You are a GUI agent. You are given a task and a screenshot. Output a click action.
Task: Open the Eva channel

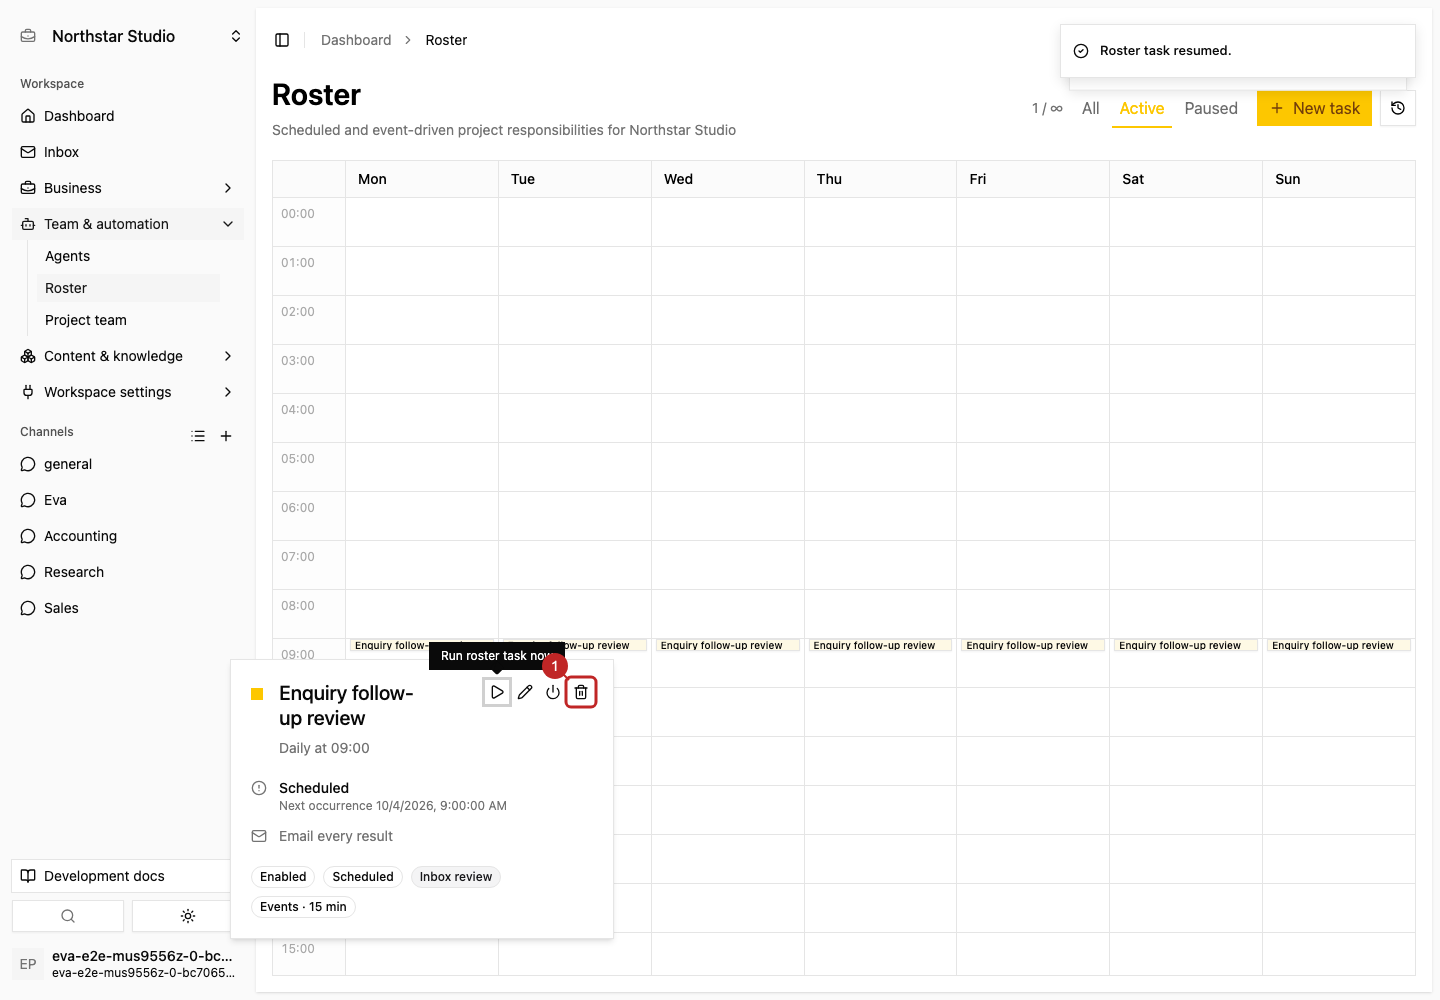tap(128, 500)
